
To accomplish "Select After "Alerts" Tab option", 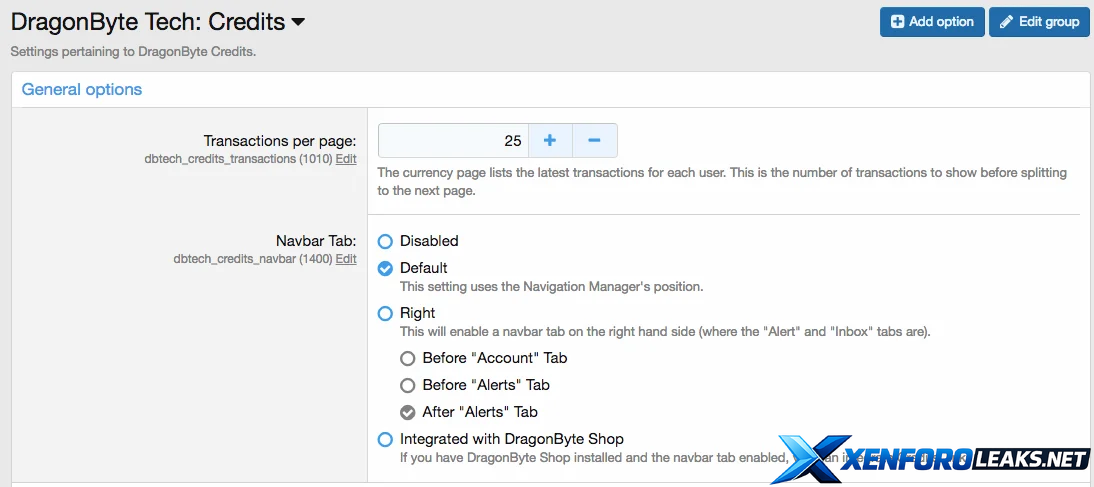I will [407, 412].
